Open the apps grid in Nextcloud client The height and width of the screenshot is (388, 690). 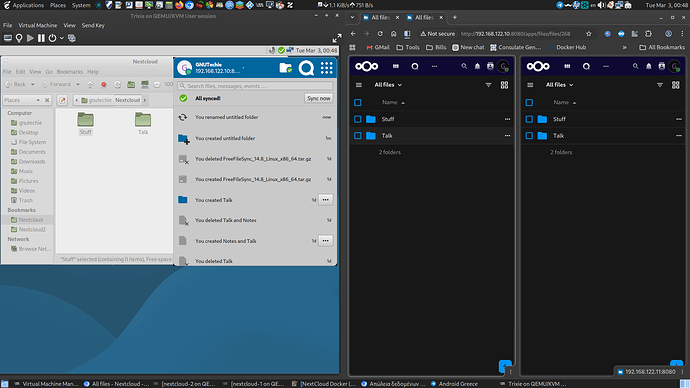327,68
